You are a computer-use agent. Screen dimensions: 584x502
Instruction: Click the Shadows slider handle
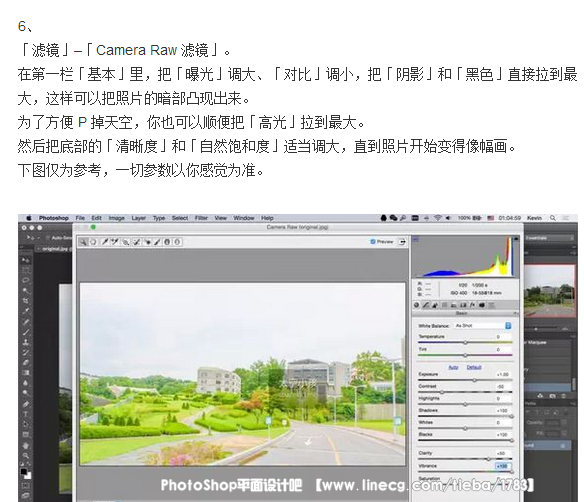pos(511,416)
